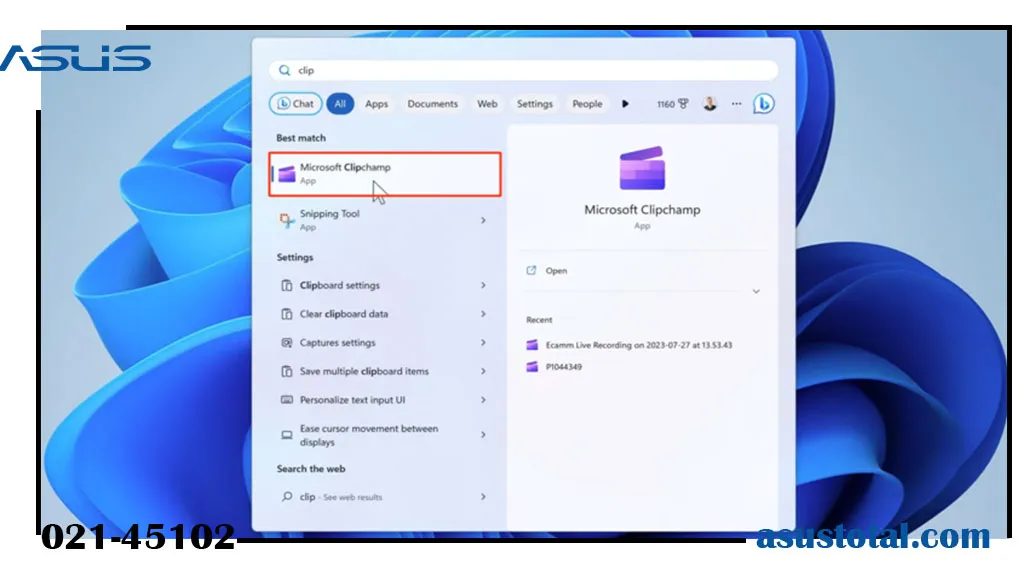Click the Save multiple clipboard items icon
The width and height of the screenshot is (1024, 575).
coord(287,371)
